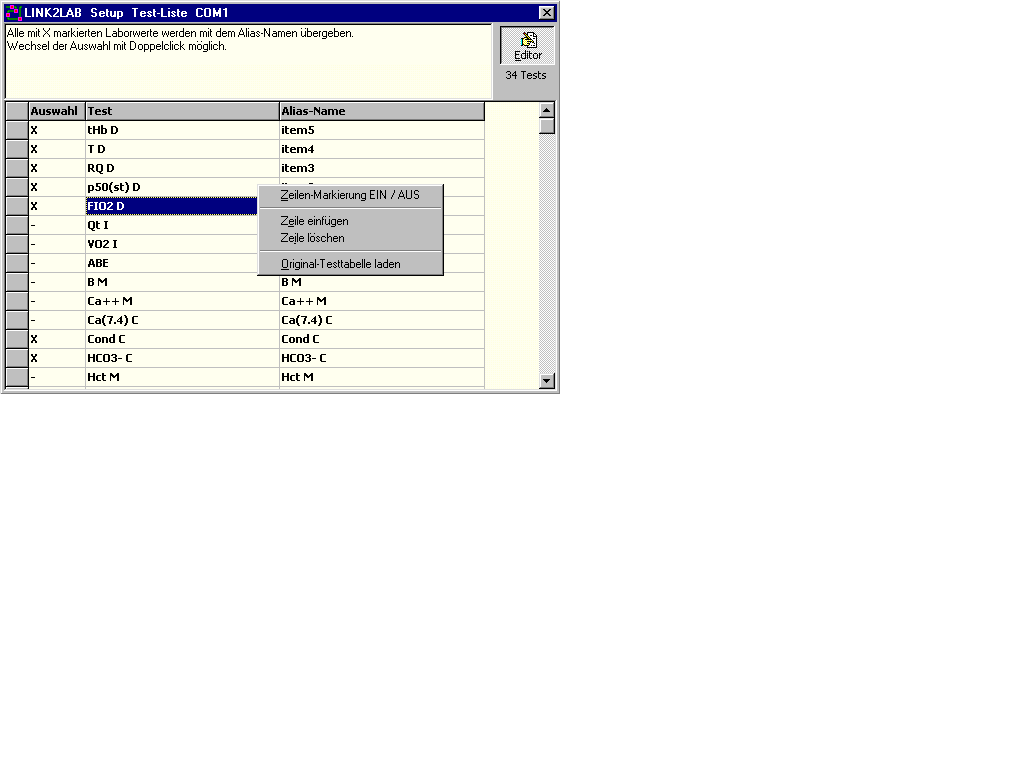This screenshot has height=768, width=1024.
Task: Click scrollbar up arrow of test list
Action: 547,110
